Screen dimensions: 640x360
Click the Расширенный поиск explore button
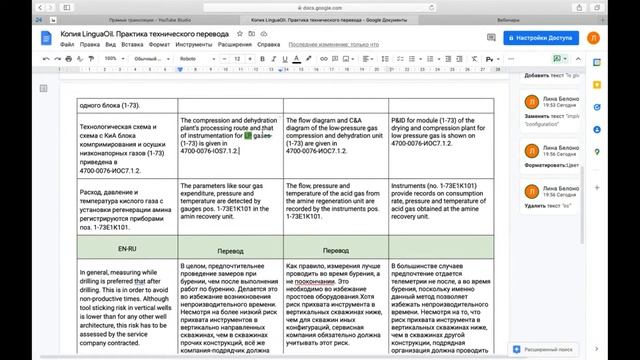coord(544,349)
